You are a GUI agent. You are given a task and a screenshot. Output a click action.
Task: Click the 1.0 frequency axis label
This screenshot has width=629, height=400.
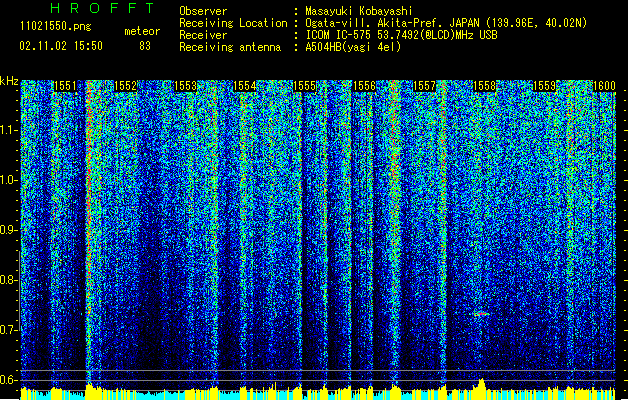click(8, 180)
